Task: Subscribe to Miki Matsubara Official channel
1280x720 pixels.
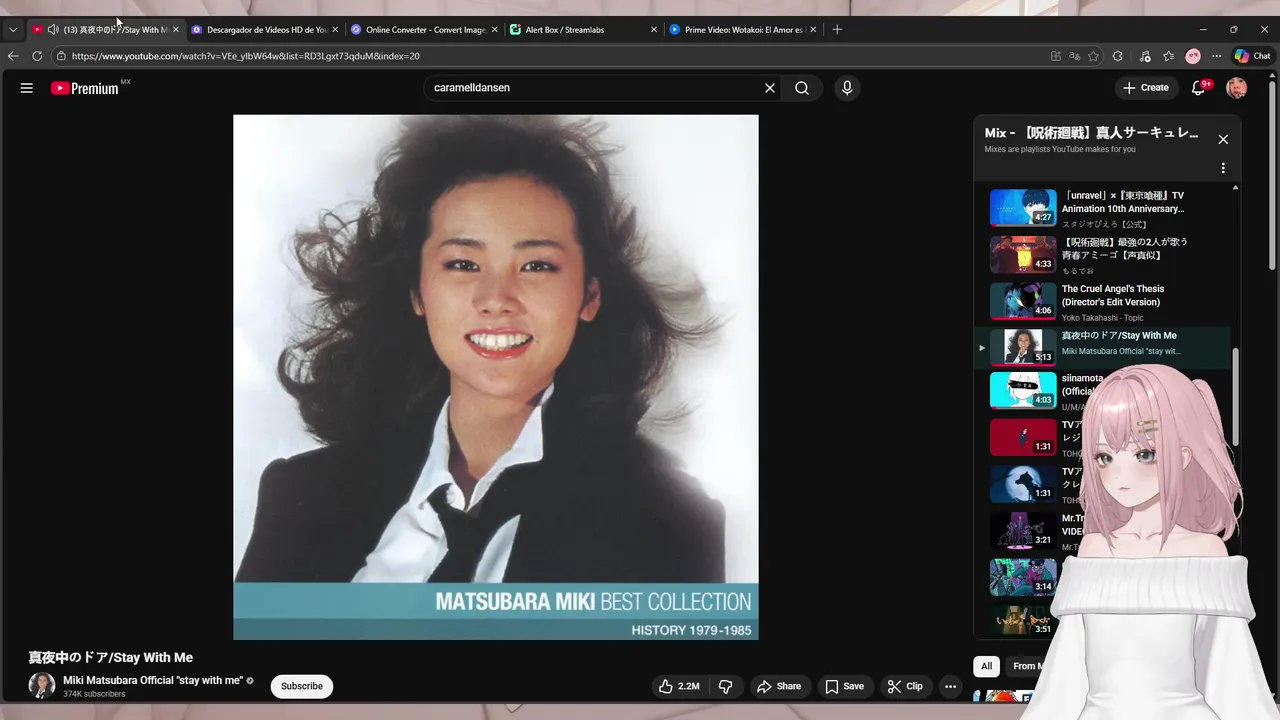Action: click(302, 686)
